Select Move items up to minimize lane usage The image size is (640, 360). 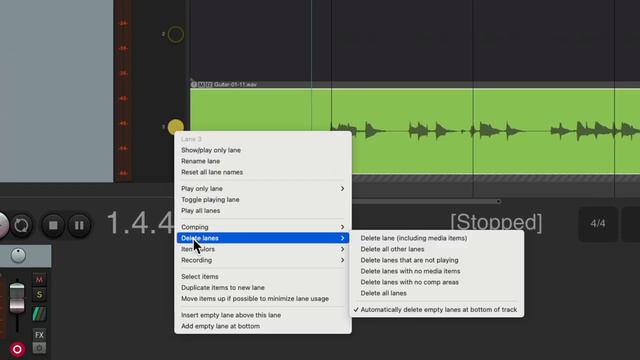262,299
